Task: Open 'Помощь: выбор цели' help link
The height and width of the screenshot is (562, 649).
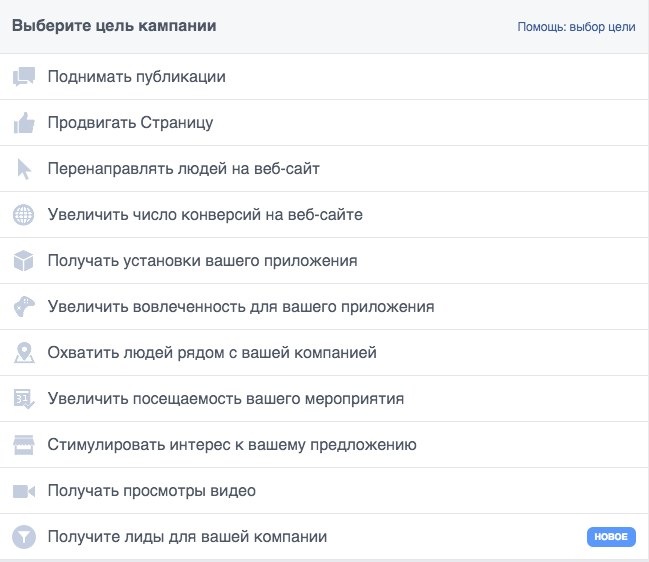Action: (x=576, y=27)
